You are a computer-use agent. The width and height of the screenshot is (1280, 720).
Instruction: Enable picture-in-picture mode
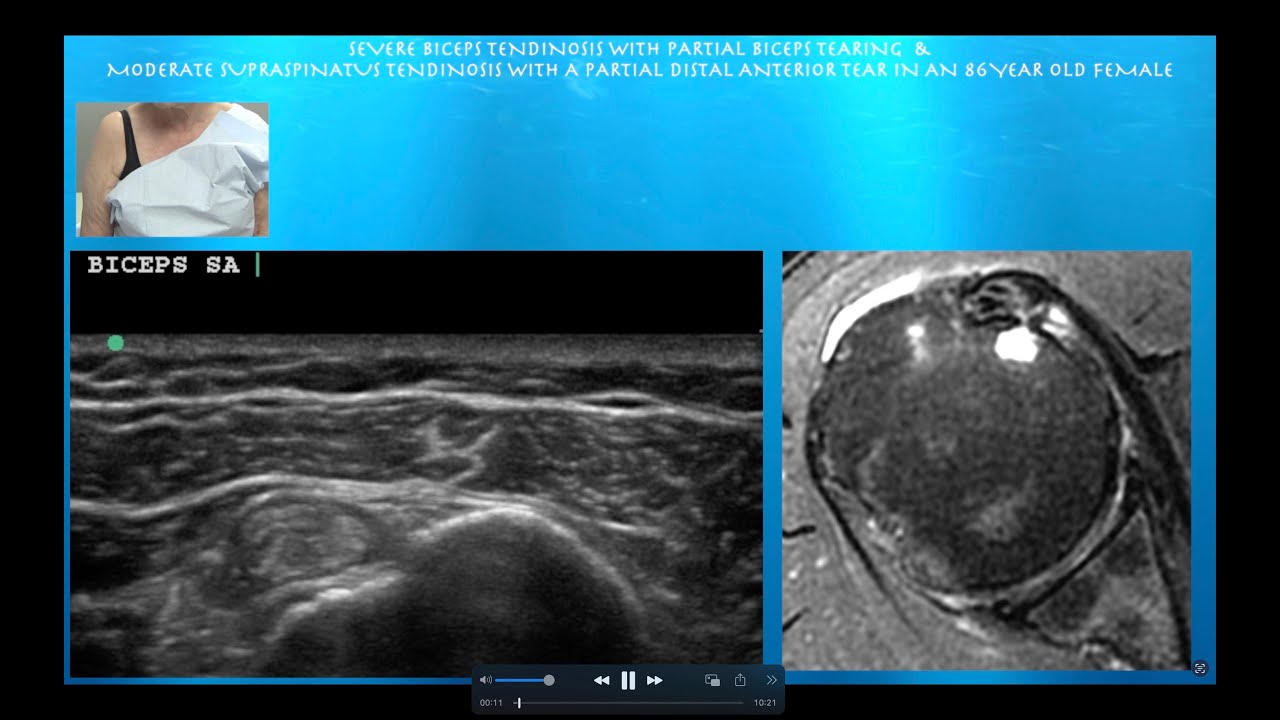click(712, 680)
